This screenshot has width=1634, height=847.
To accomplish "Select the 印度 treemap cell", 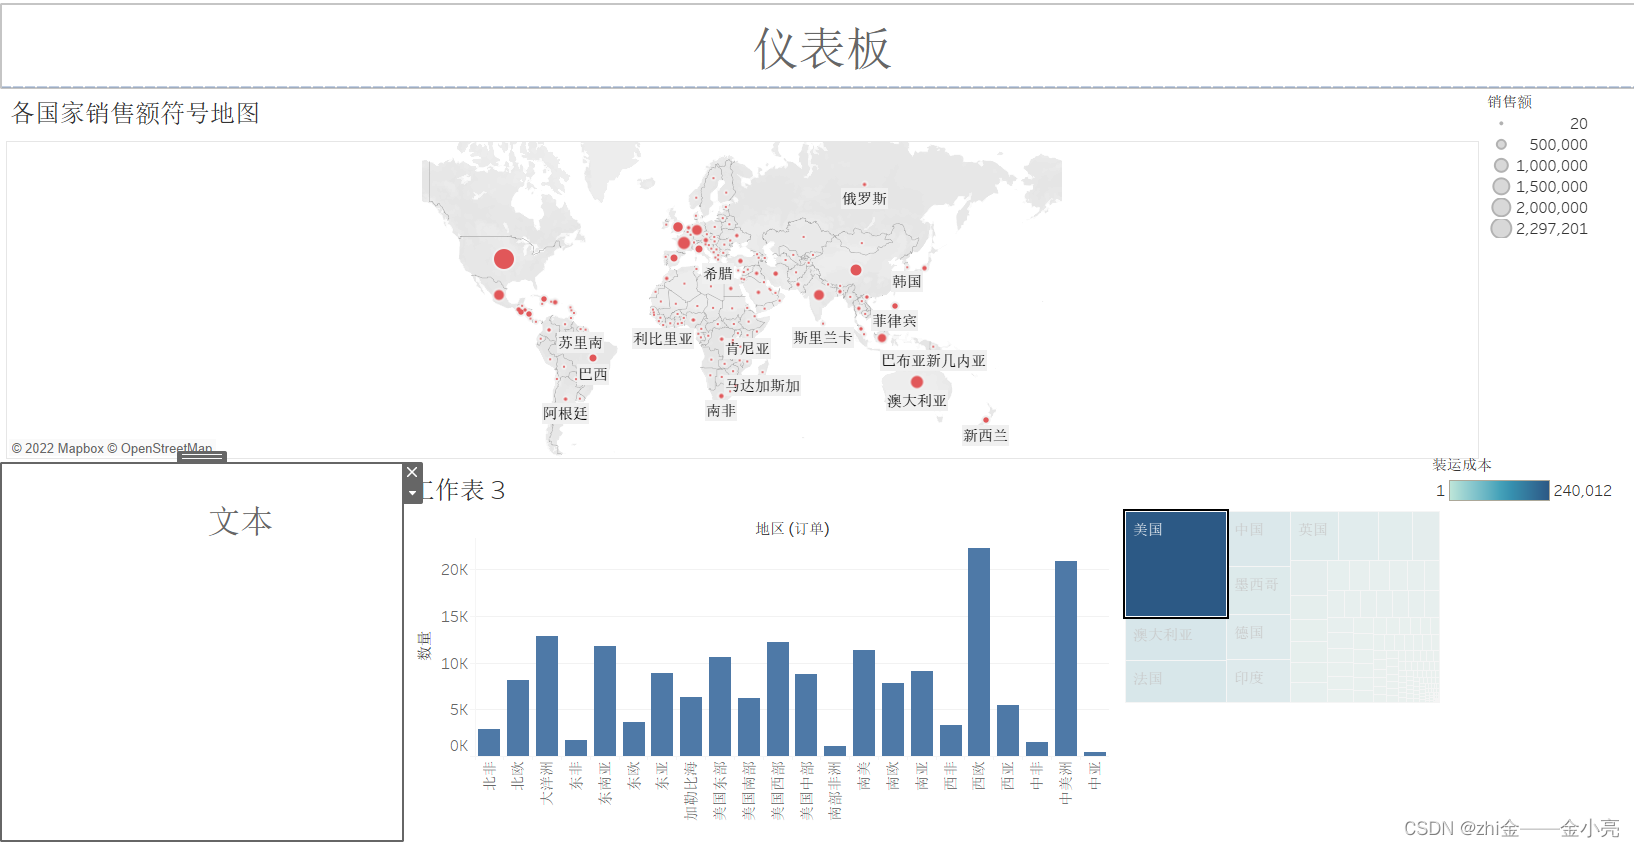I will (1259, 681).
